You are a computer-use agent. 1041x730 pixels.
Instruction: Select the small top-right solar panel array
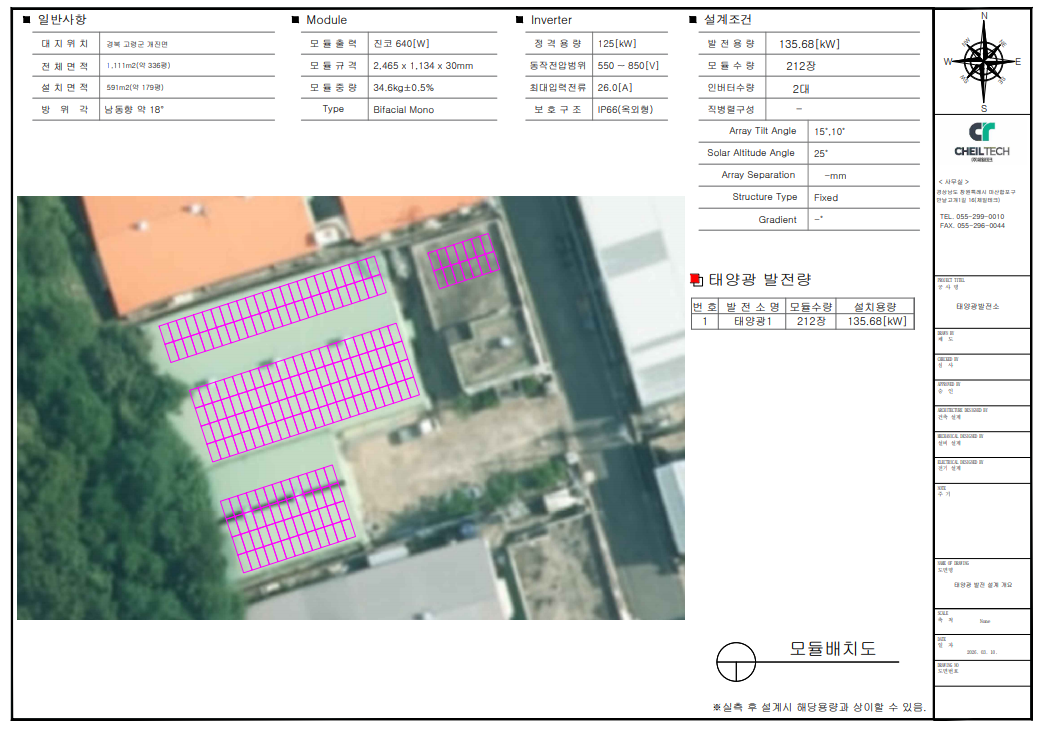tap(462, 261)
